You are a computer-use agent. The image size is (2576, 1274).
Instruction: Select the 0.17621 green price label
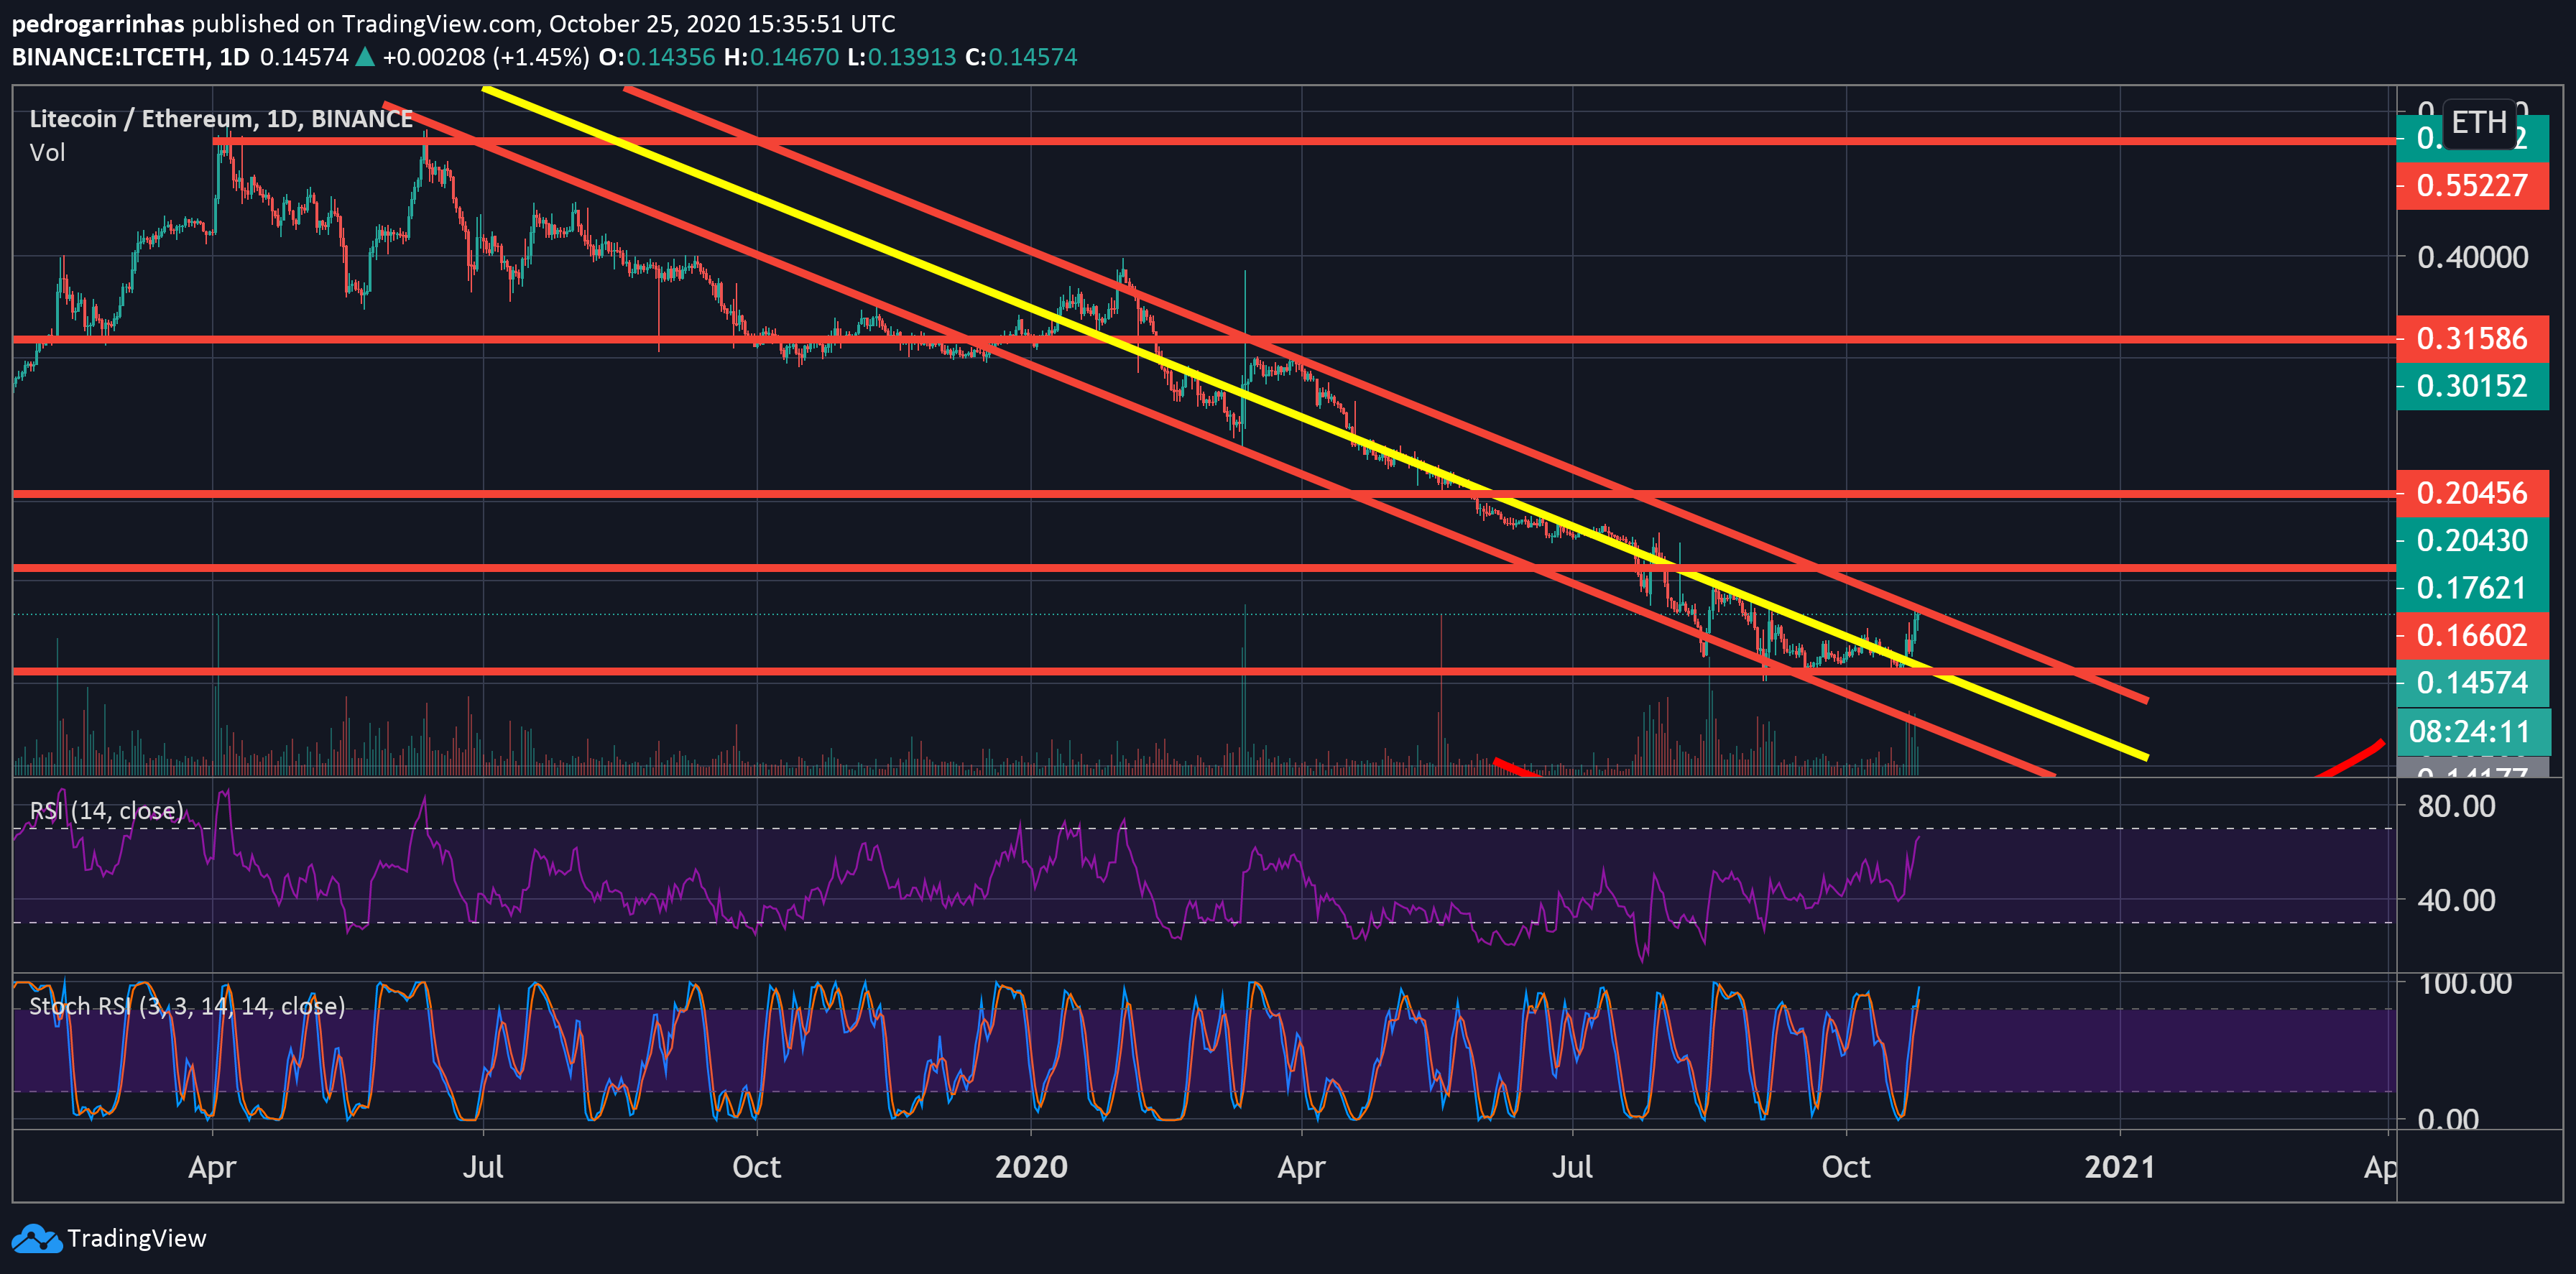[x=2472, y=588]
